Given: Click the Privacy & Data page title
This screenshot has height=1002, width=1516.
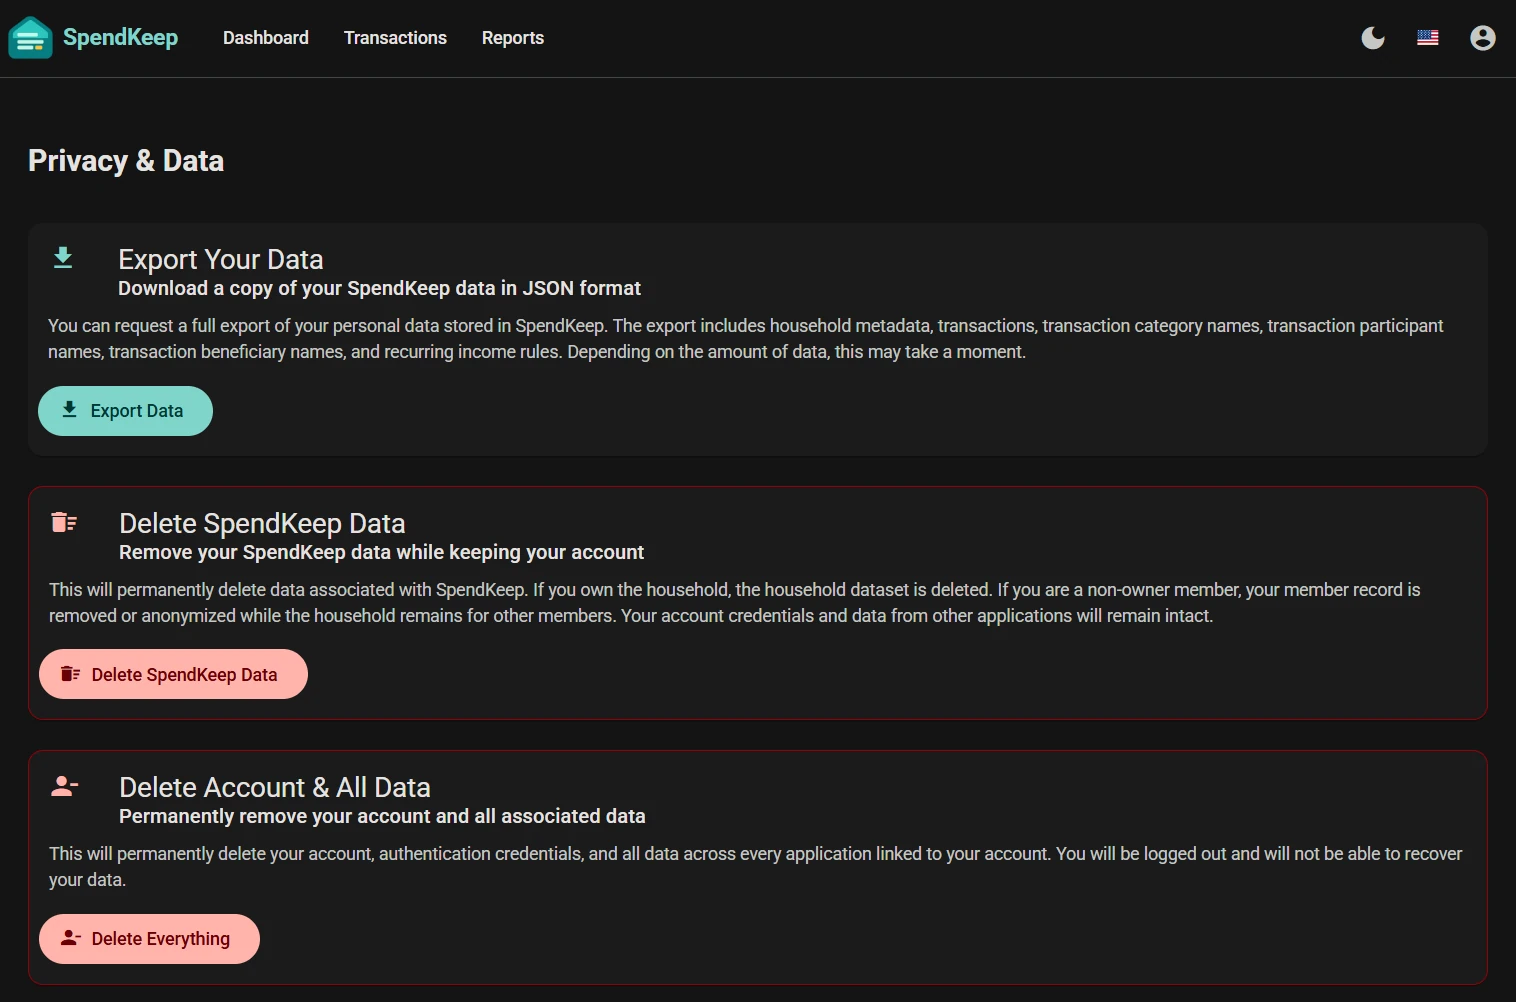Looking at the screenshot, I should [x=126, y=161].
